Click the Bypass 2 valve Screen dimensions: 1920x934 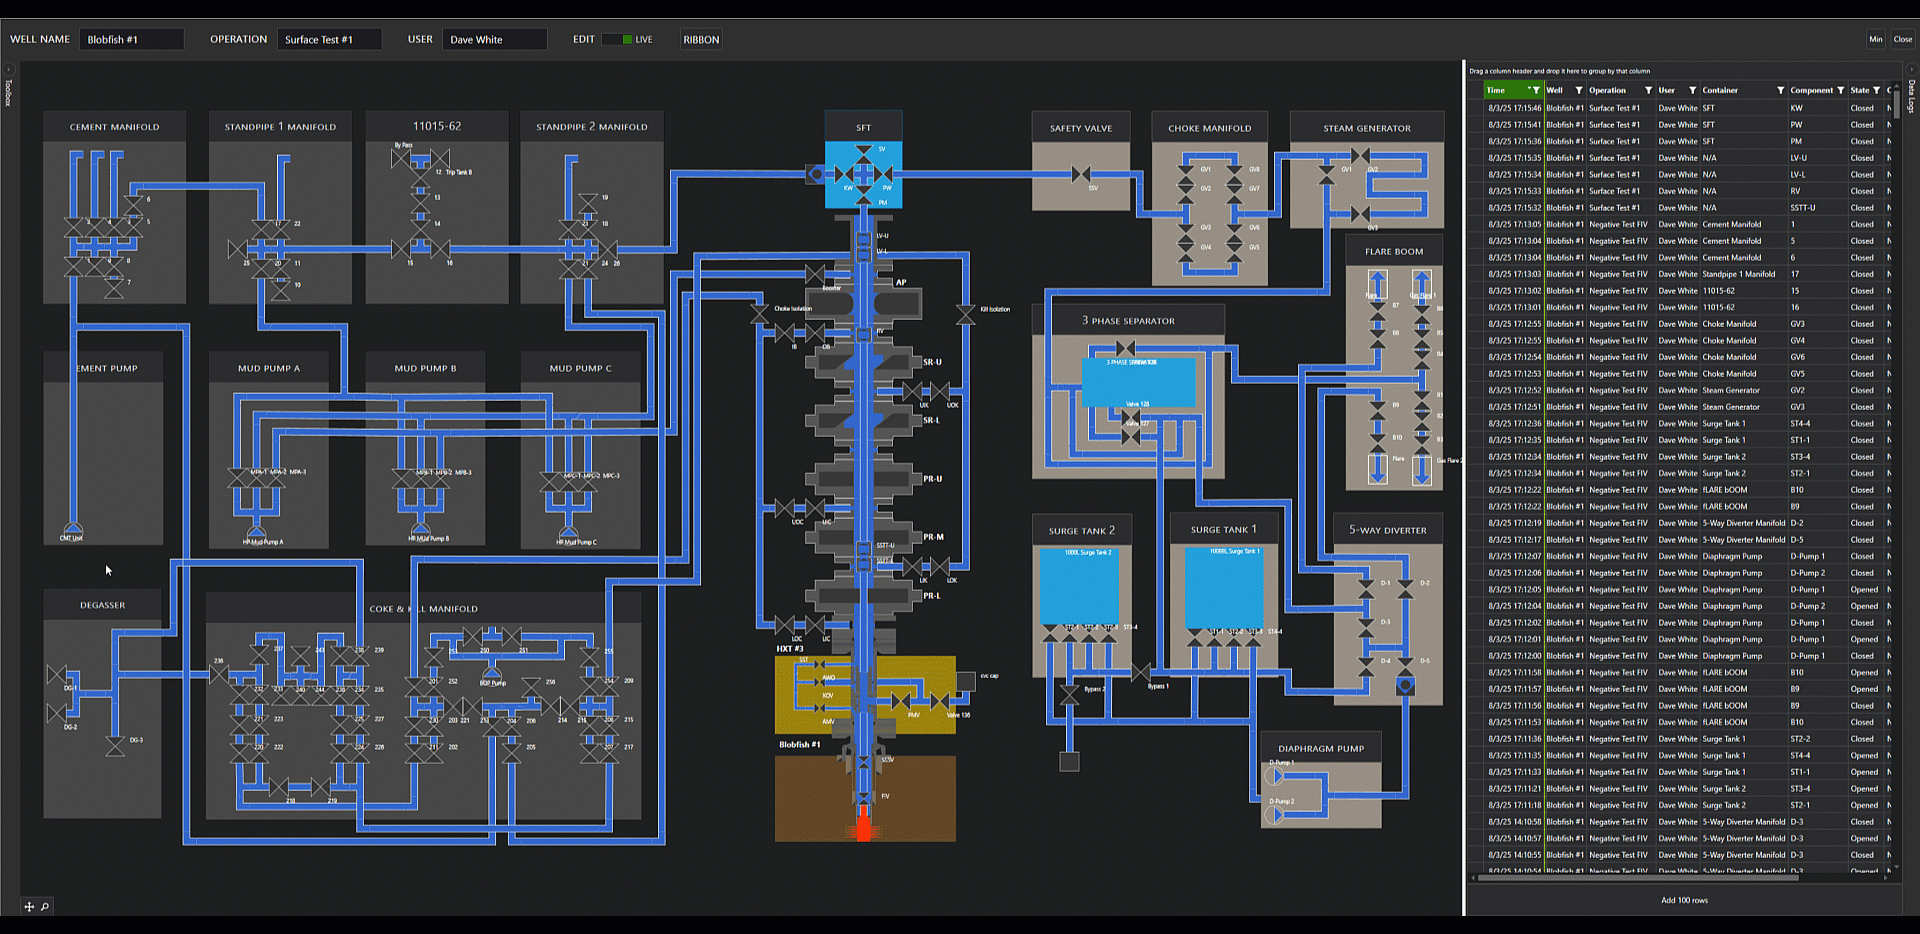click(x=1069, y=693)
